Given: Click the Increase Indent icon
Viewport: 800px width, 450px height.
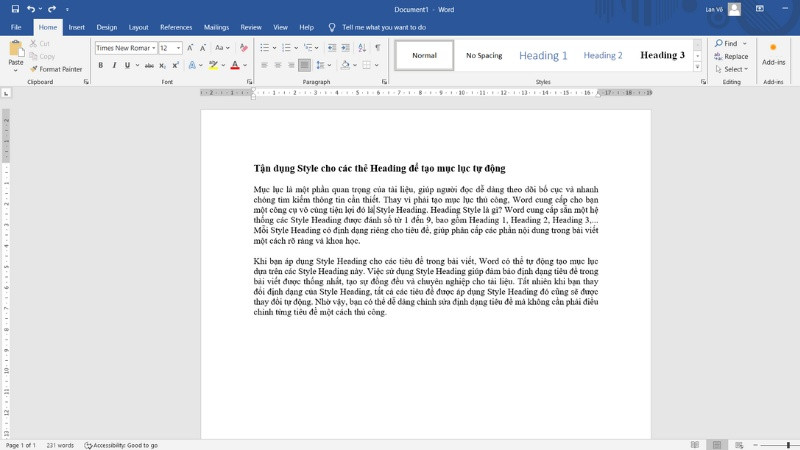Looking at the screenshot, I should (x=346, y=48).
